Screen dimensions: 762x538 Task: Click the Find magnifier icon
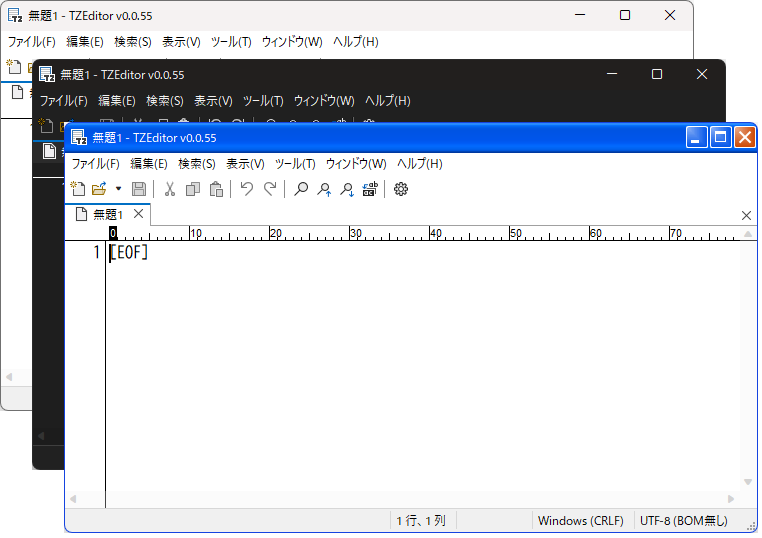(301, 189)
